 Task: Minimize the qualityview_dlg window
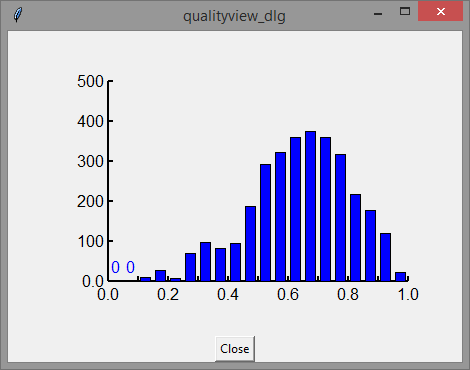(x=378, y=14)
